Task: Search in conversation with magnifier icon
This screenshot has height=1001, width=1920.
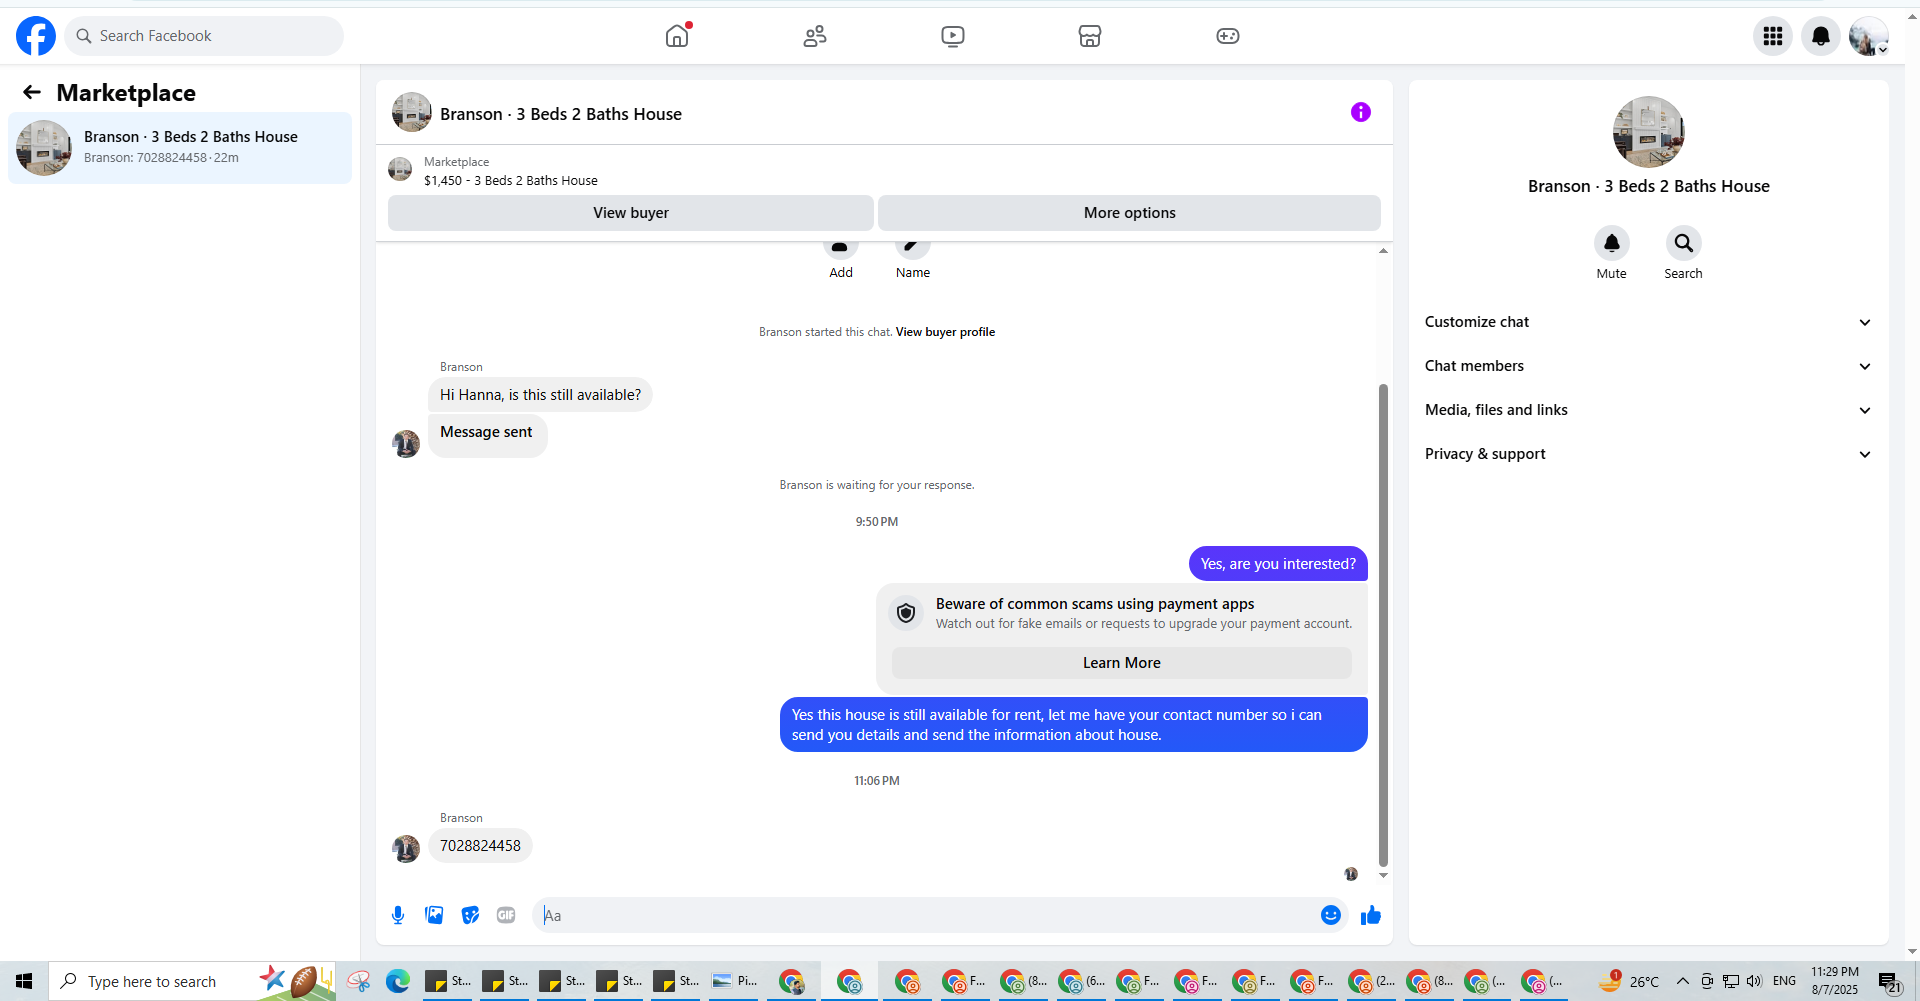Action: point(1684,243)
